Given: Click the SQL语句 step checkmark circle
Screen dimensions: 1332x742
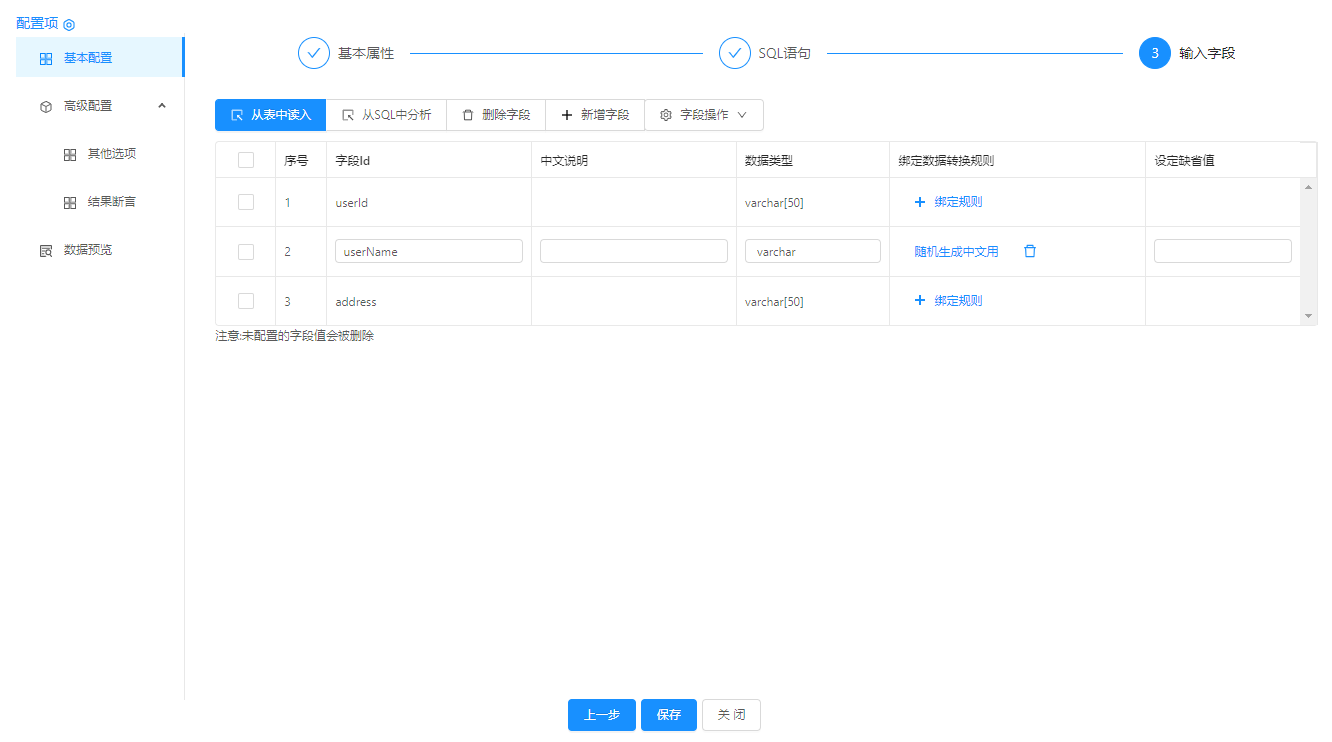Looking at the screenshot, I should [735, 53].
